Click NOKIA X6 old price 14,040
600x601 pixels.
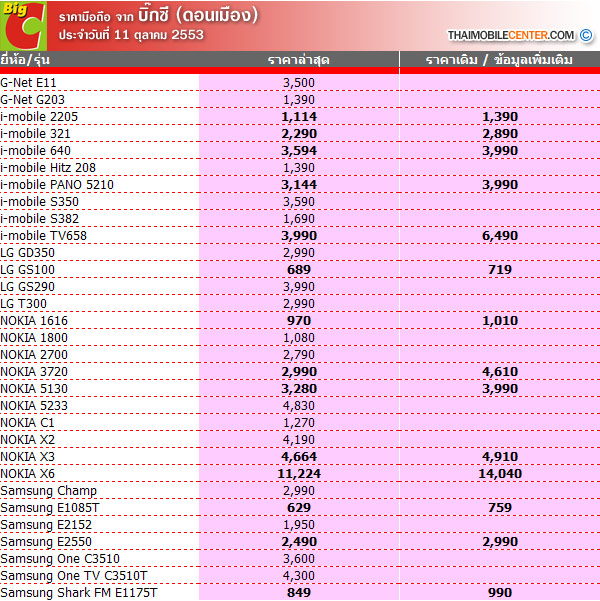(x=500, y=473)
